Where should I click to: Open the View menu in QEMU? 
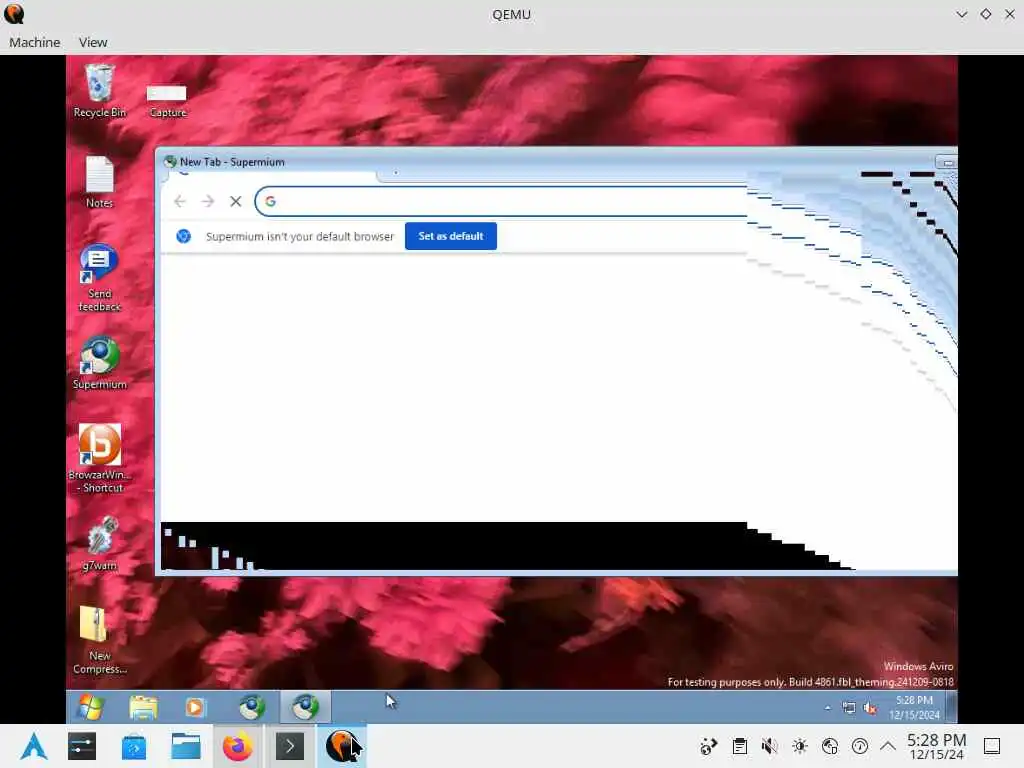[93, 42]
